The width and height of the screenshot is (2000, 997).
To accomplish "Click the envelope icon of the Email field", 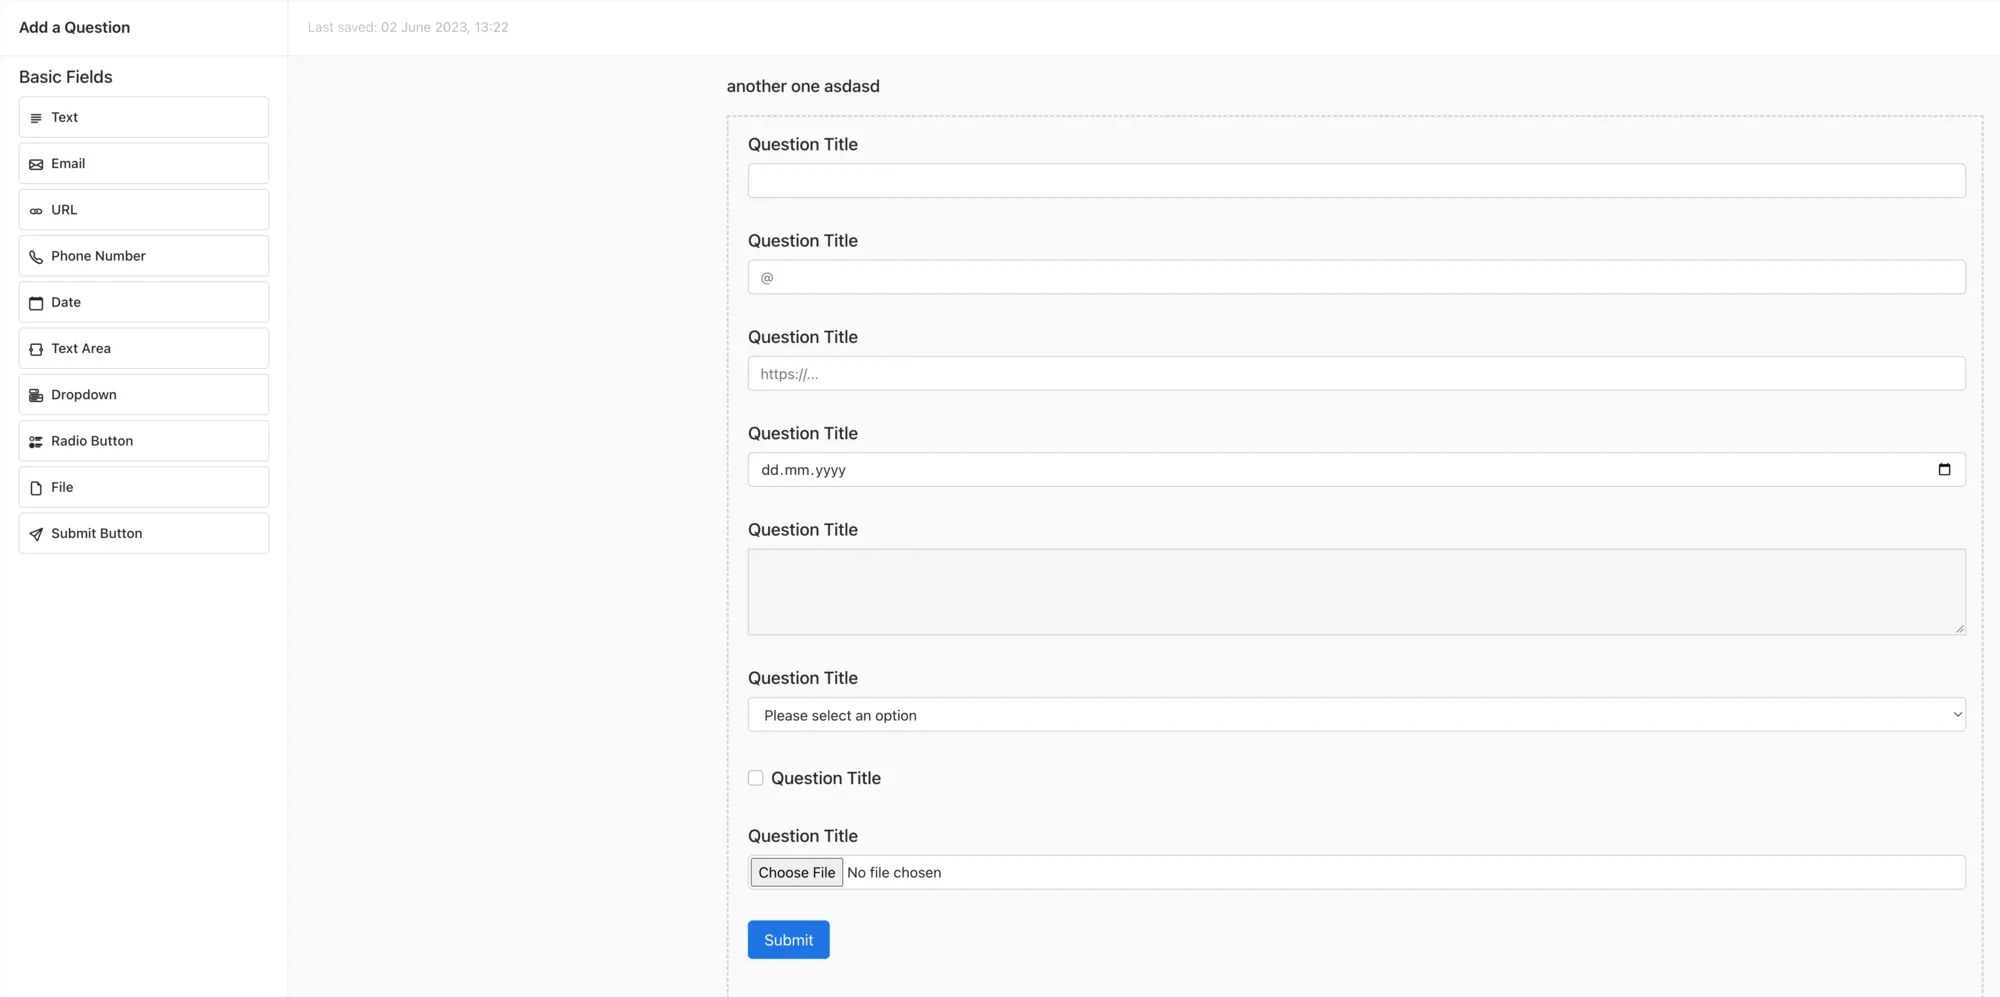I will 36,164.
